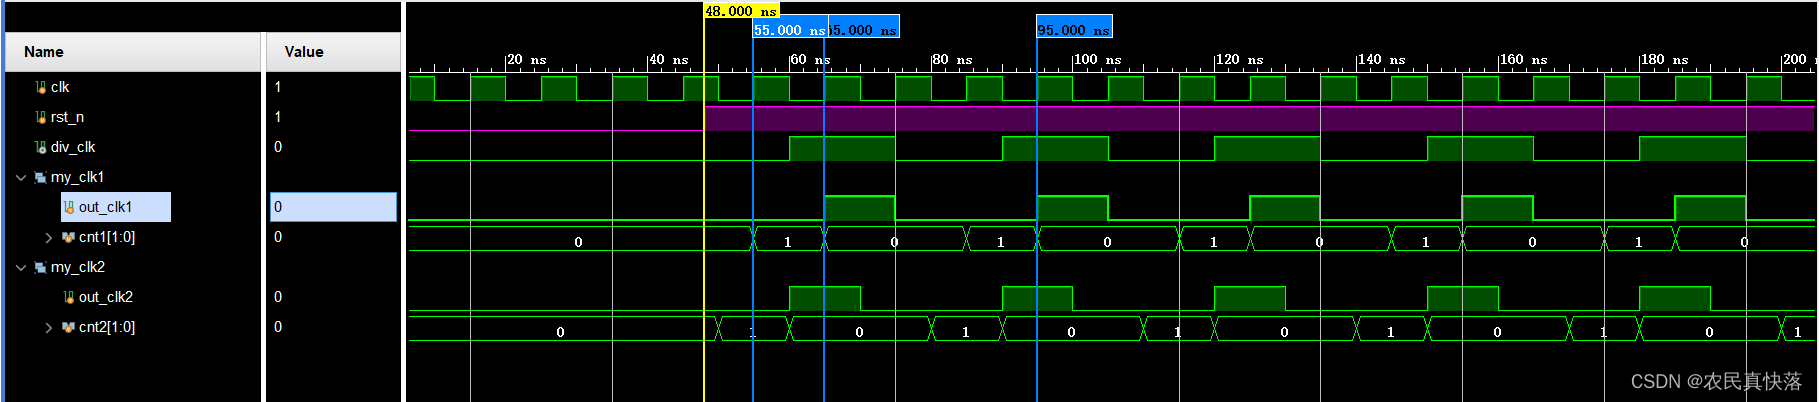Click the out_clk1 signal icon
This screenshot has width=1819, height=402.
[69, 208]
